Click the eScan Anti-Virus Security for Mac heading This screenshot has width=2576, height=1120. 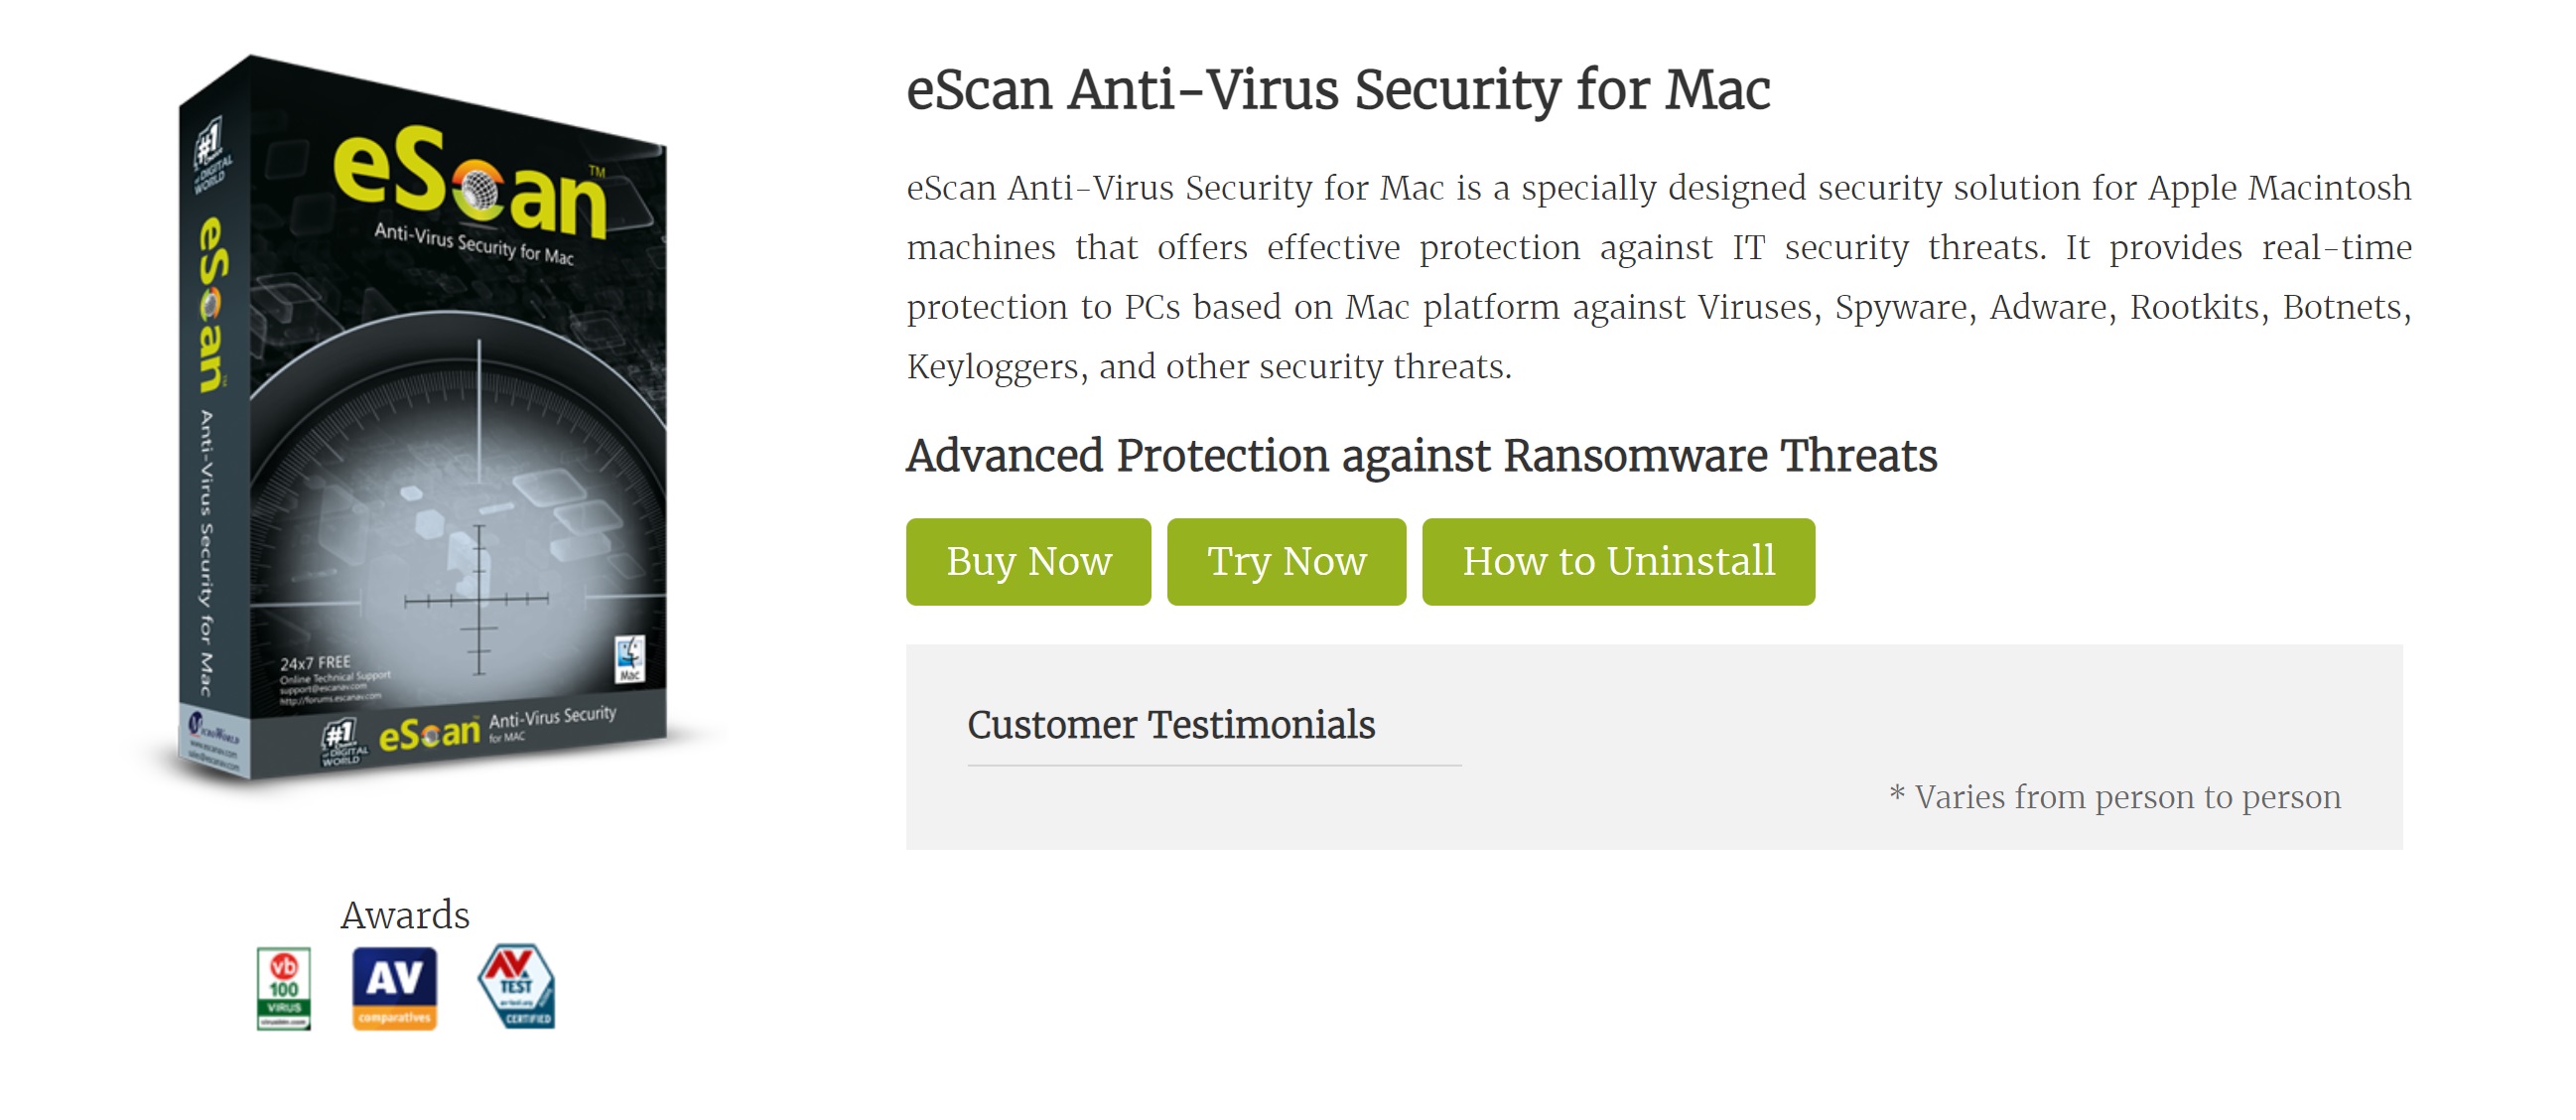[x=1337, y=92]
